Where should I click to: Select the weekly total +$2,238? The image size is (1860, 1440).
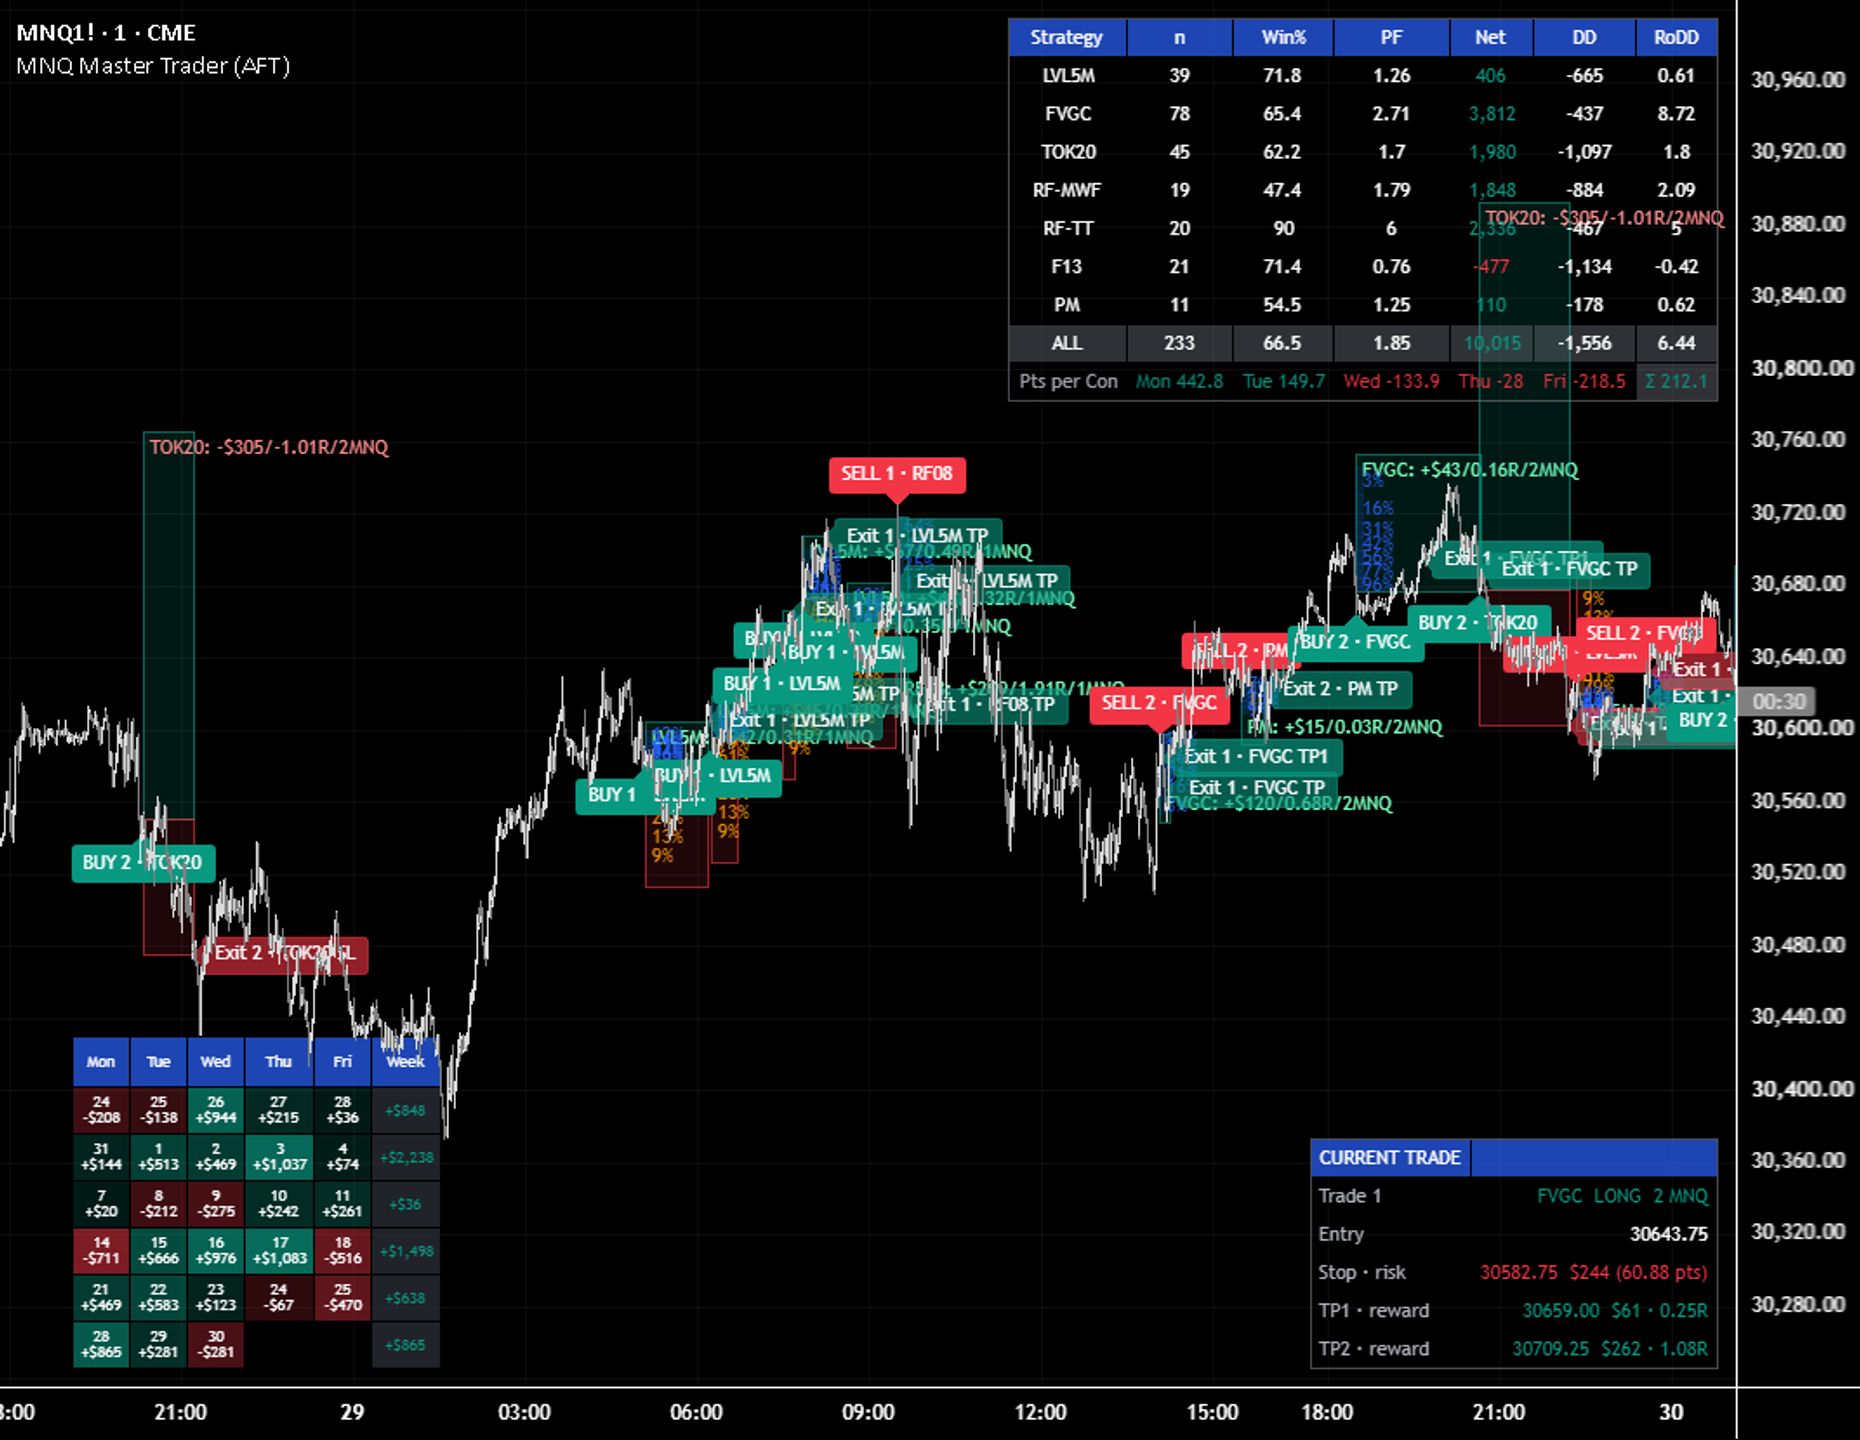click(406, 1157)
